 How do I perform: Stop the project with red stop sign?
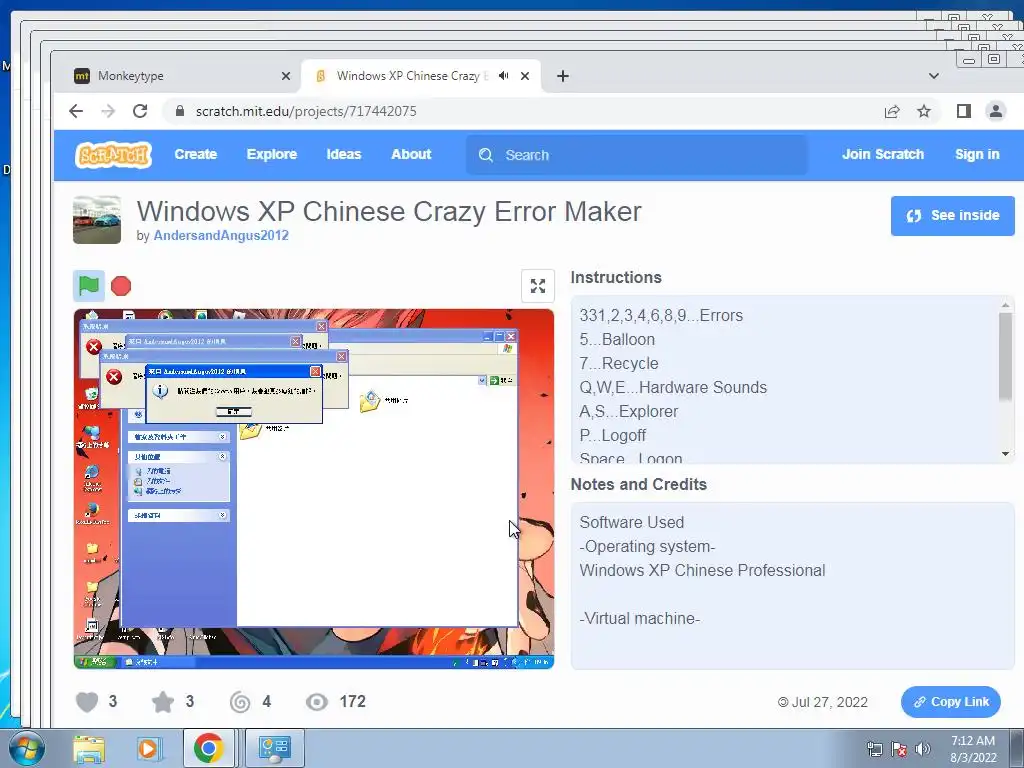pos(121,286)
